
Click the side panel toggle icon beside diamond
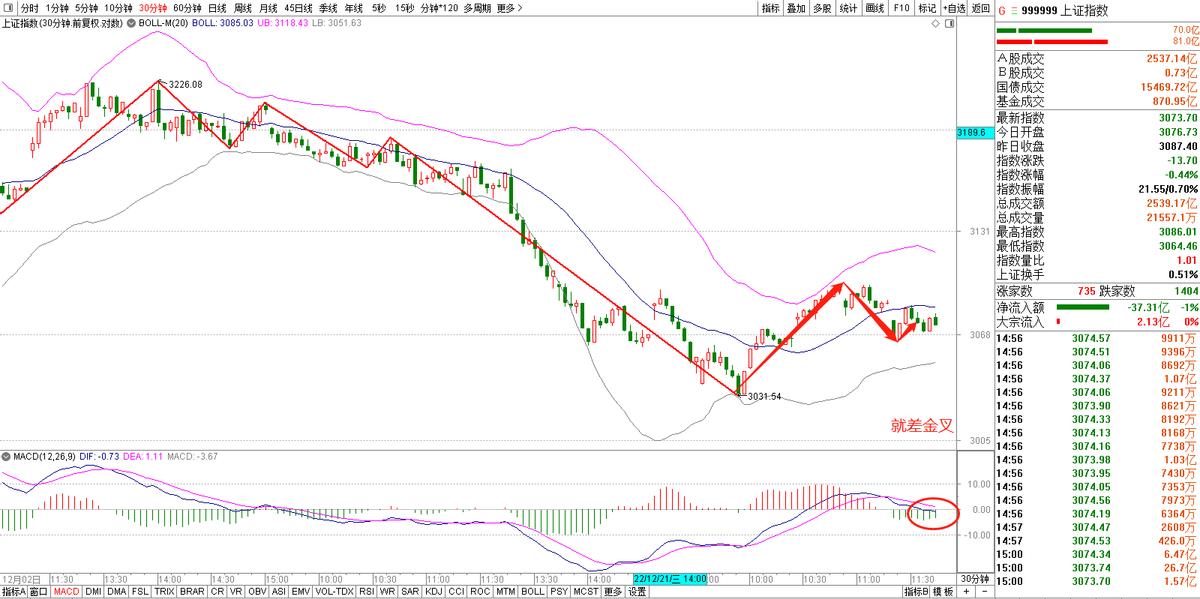(x=947, y=22)
